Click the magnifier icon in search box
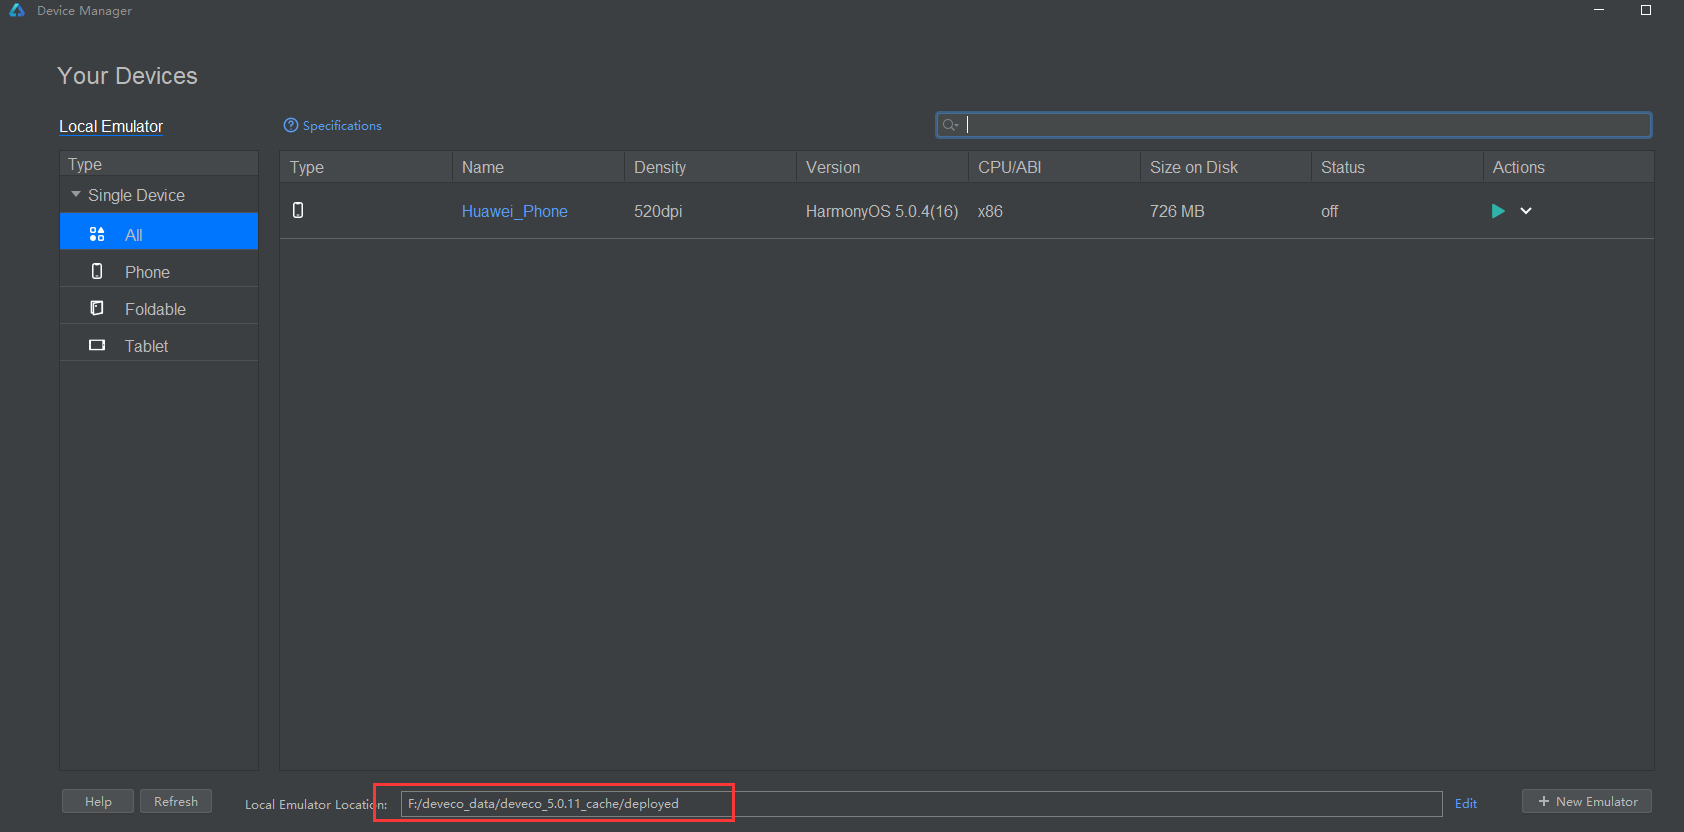Viewport: 1684px width, 832px height. pos(950,125)
